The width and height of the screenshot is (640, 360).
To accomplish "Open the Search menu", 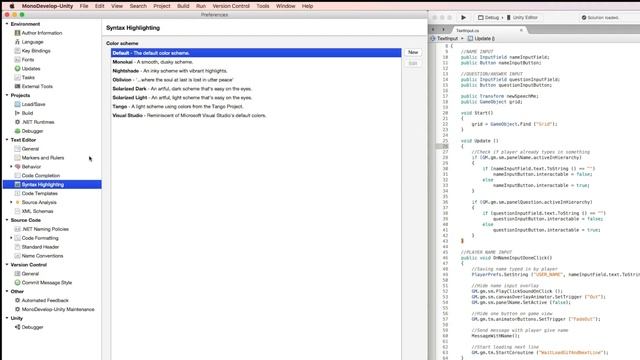I will click(138, 6).
